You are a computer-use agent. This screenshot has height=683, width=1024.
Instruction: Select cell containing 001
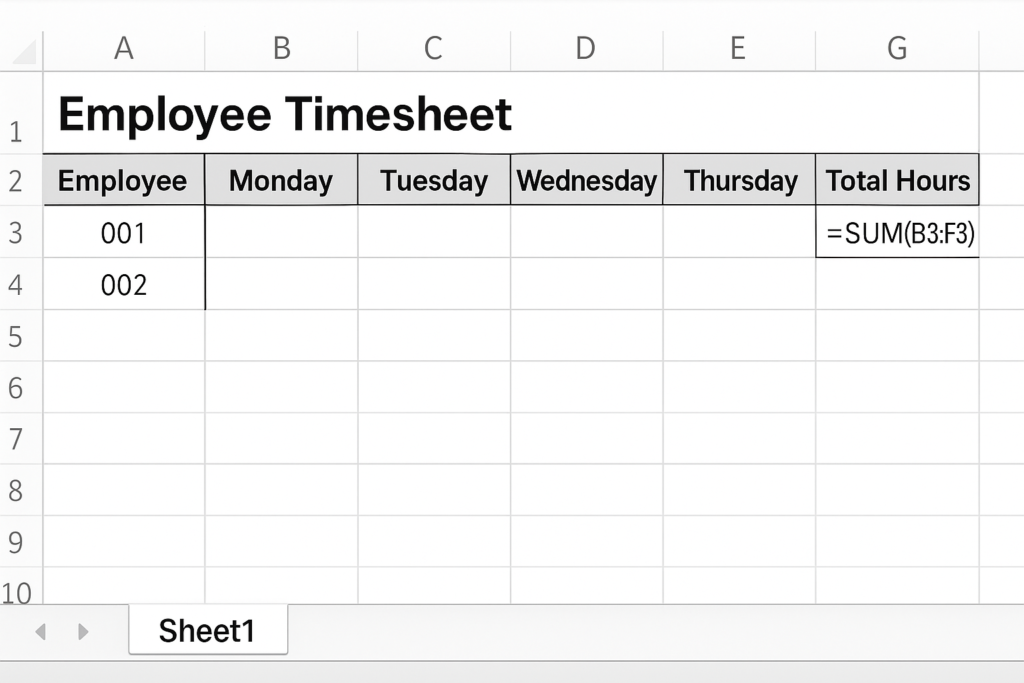coord(124,232)
